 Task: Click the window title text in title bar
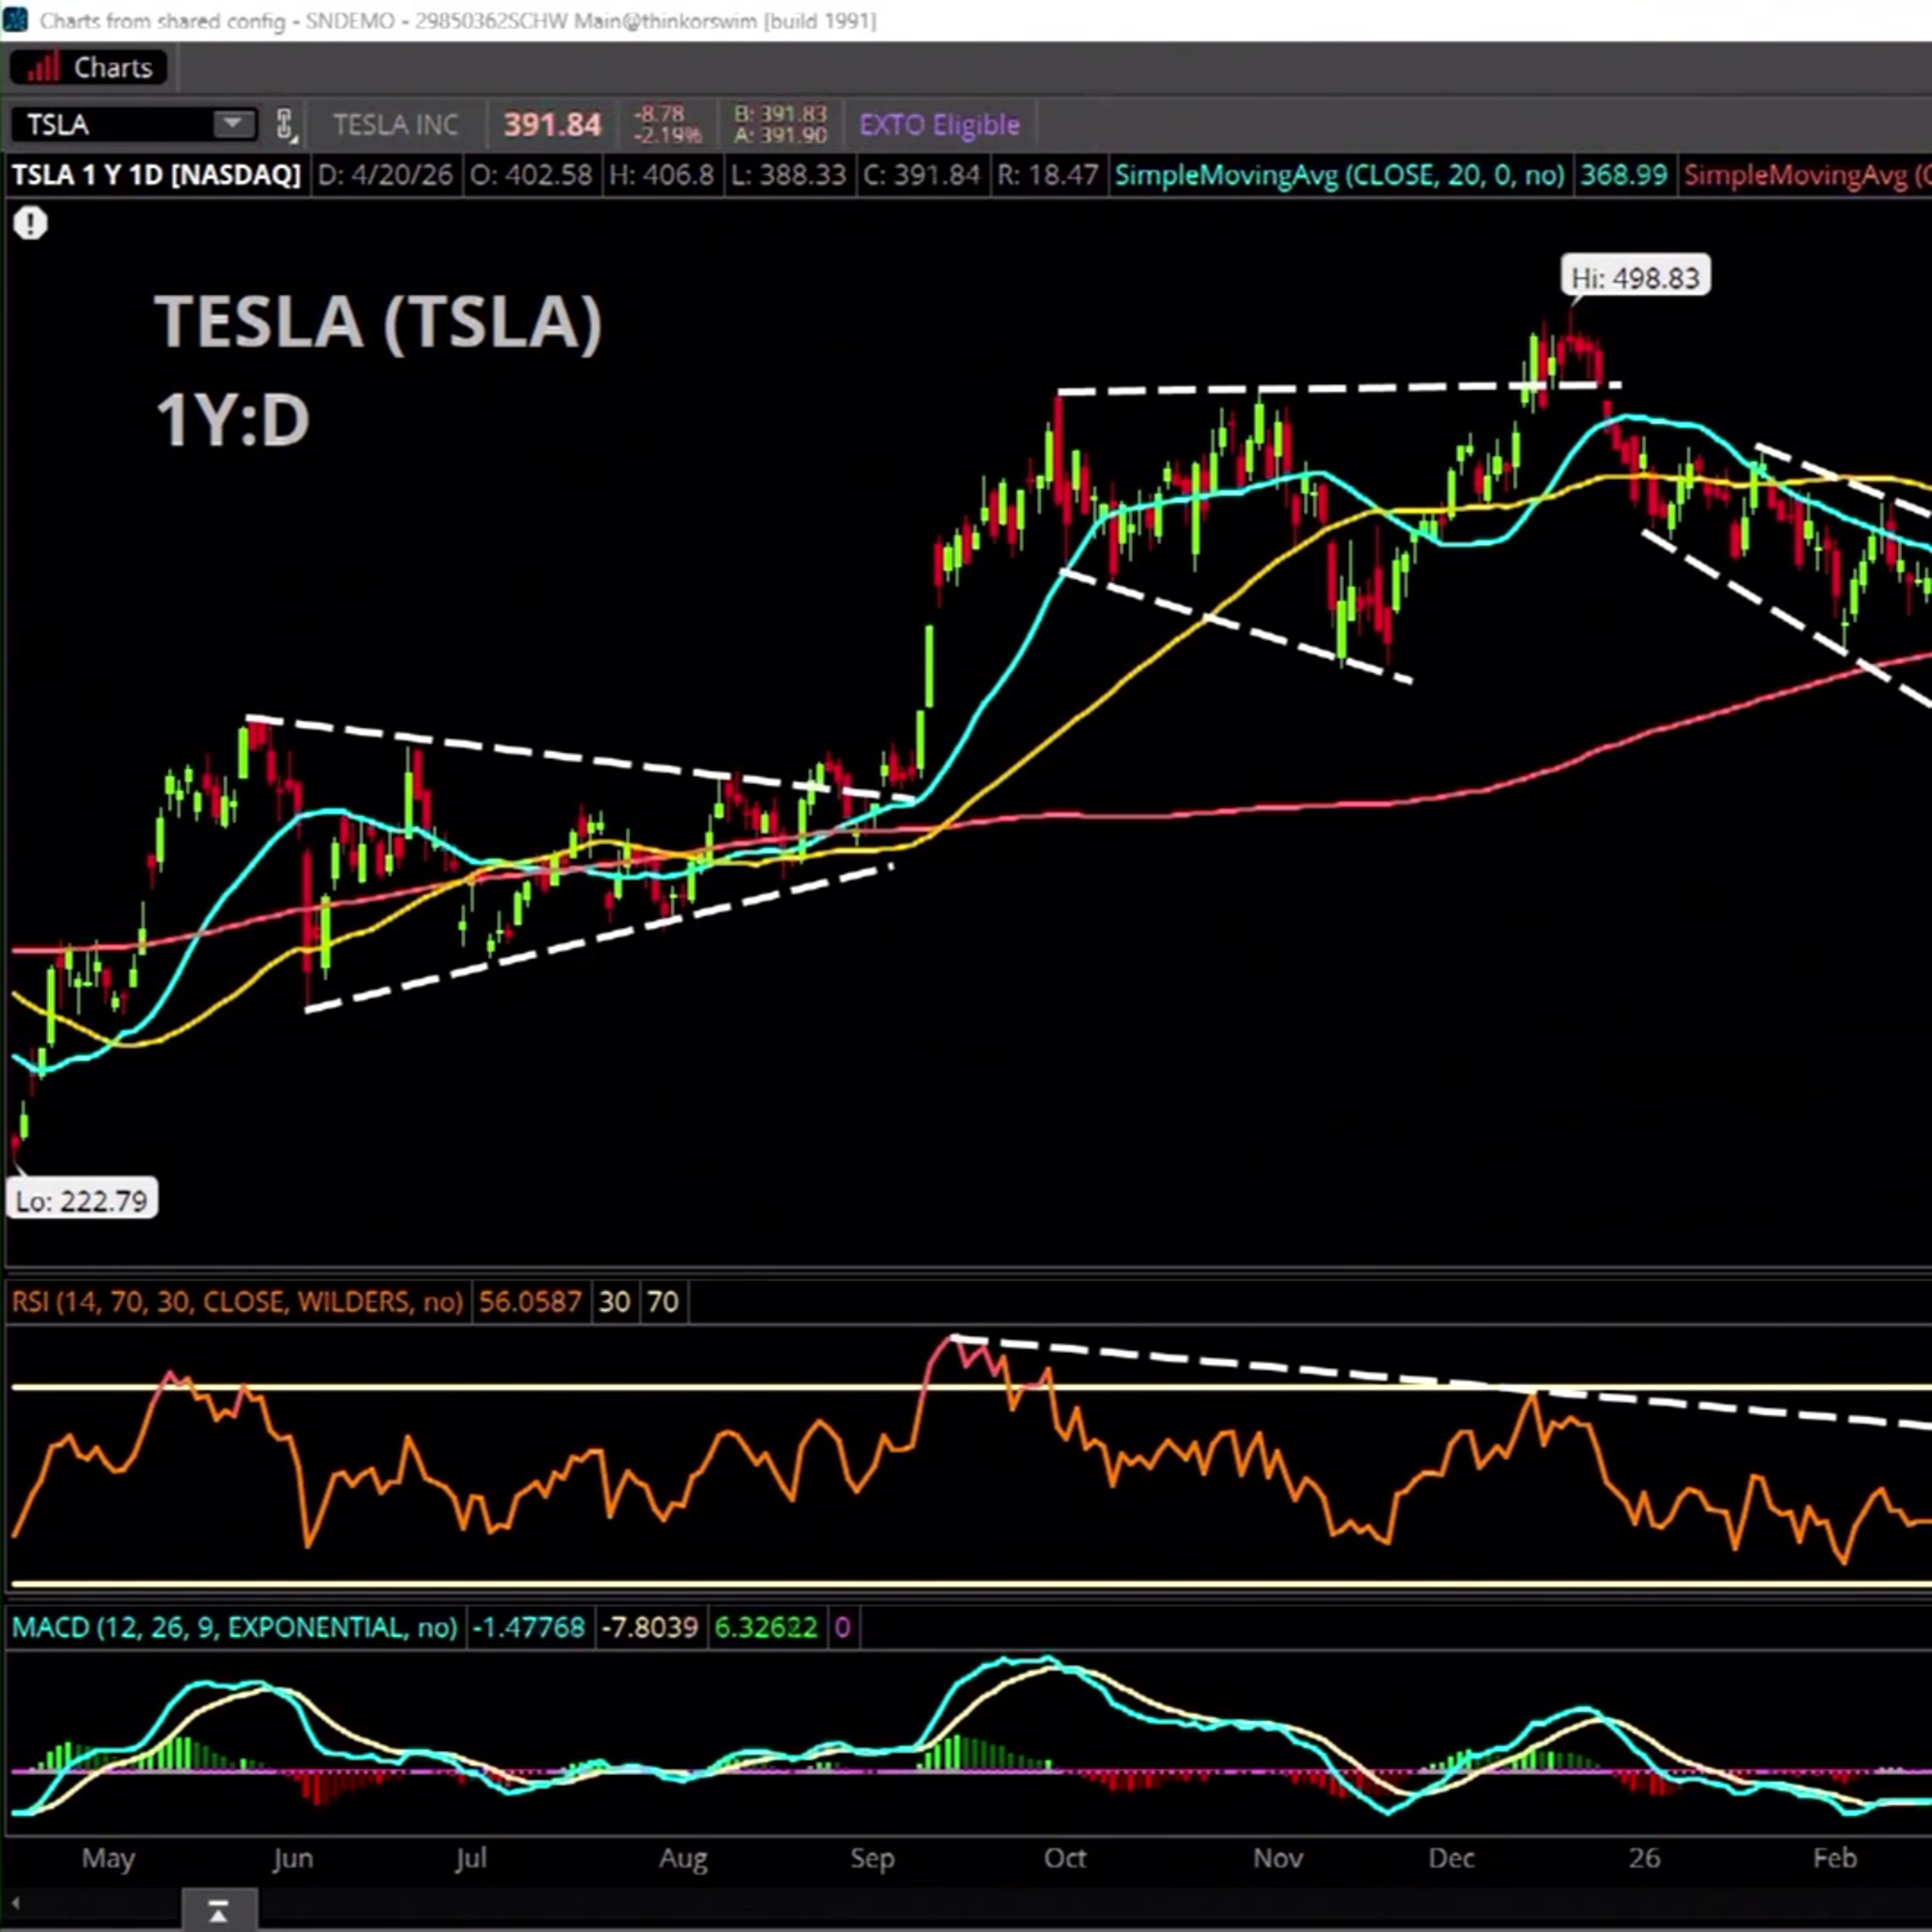click(458, 20)
